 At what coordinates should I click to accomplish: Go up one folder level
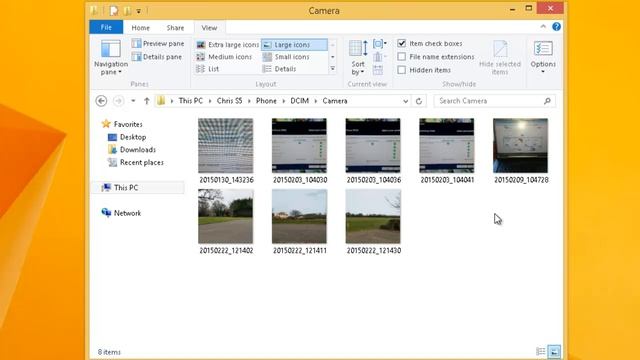pyautogui.click(x=147, y=101)
